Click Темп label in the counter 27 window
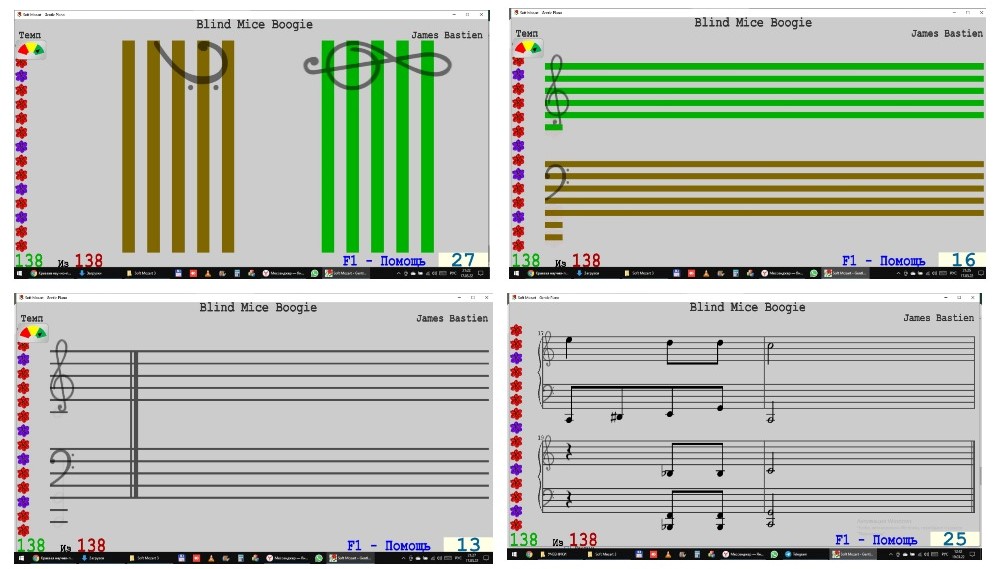1000x569 pixels. 29,35
